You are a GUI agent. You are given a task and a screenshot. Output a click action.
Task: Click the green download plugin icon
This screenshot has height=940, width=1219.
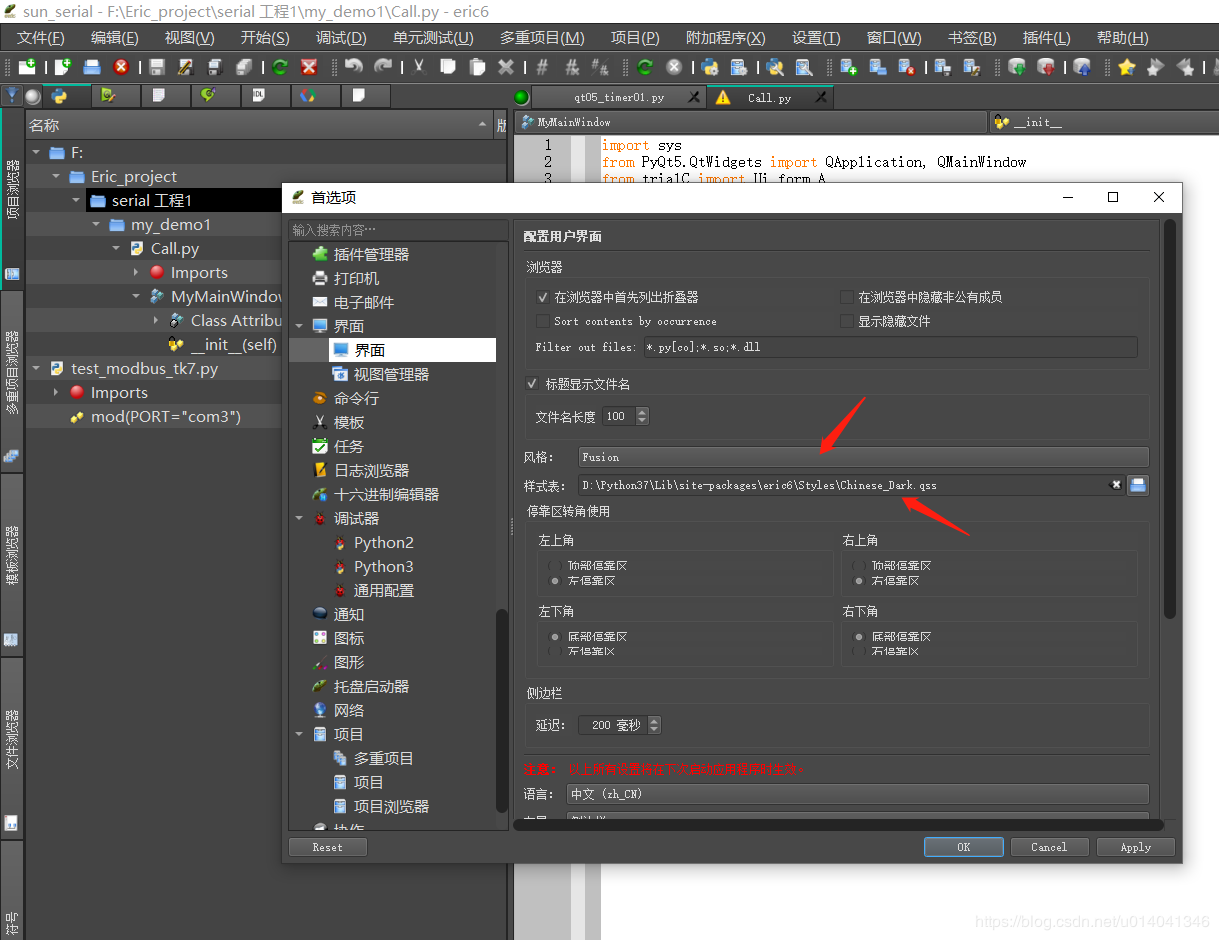click(1016, 67)
